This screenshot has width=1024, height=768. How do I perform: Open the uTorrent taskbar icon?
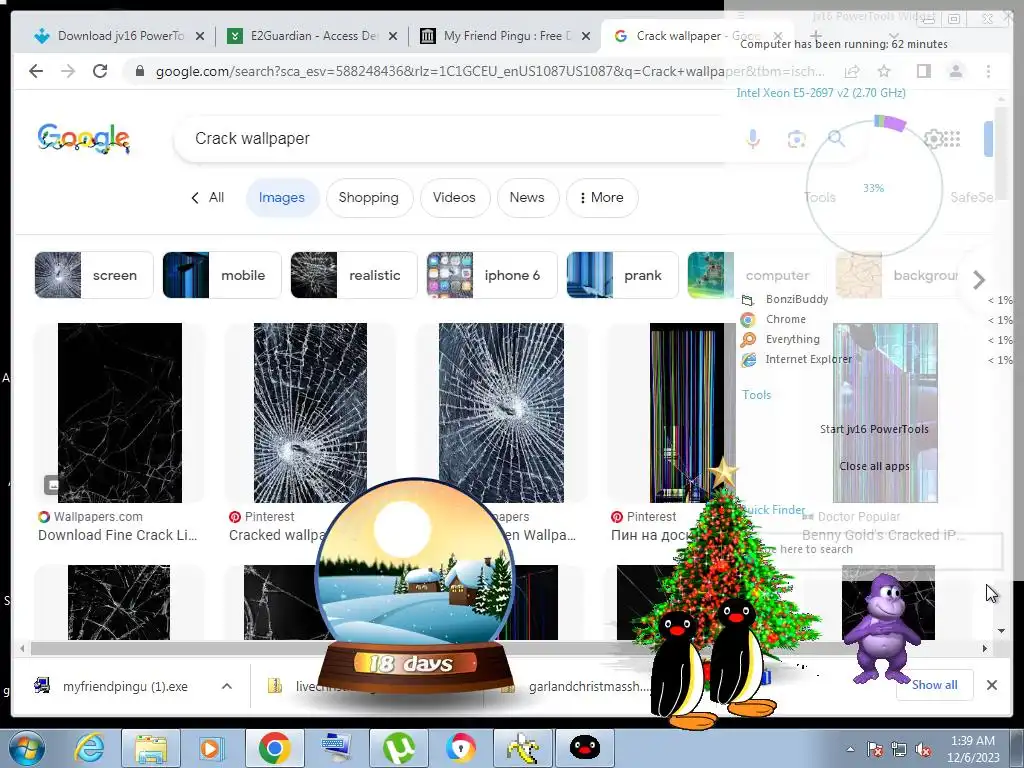coord(399,748)
